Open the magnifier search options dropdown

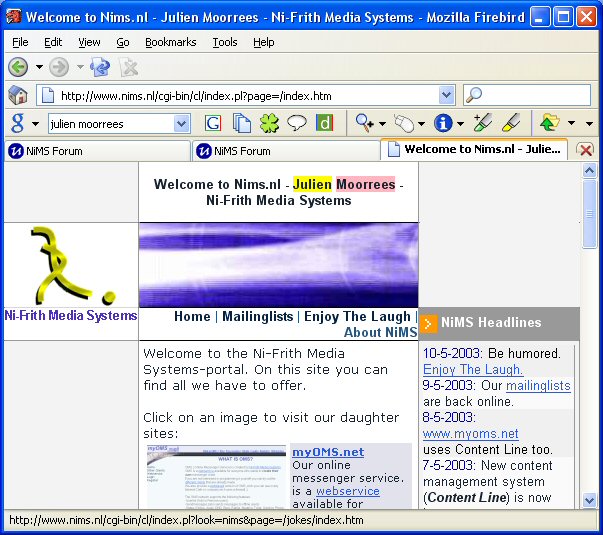click(x=382, y=124)
